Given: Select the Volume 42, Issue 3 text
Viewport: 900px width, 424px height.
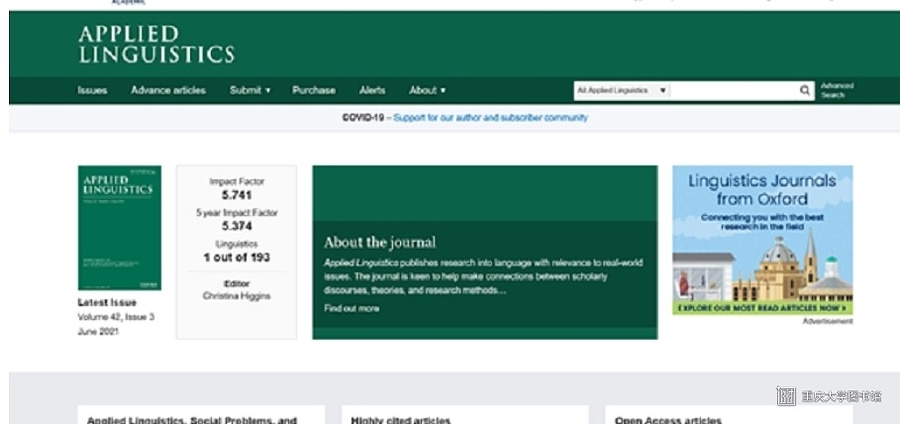Looking at the screenshot, I should (x=116, y=317).
